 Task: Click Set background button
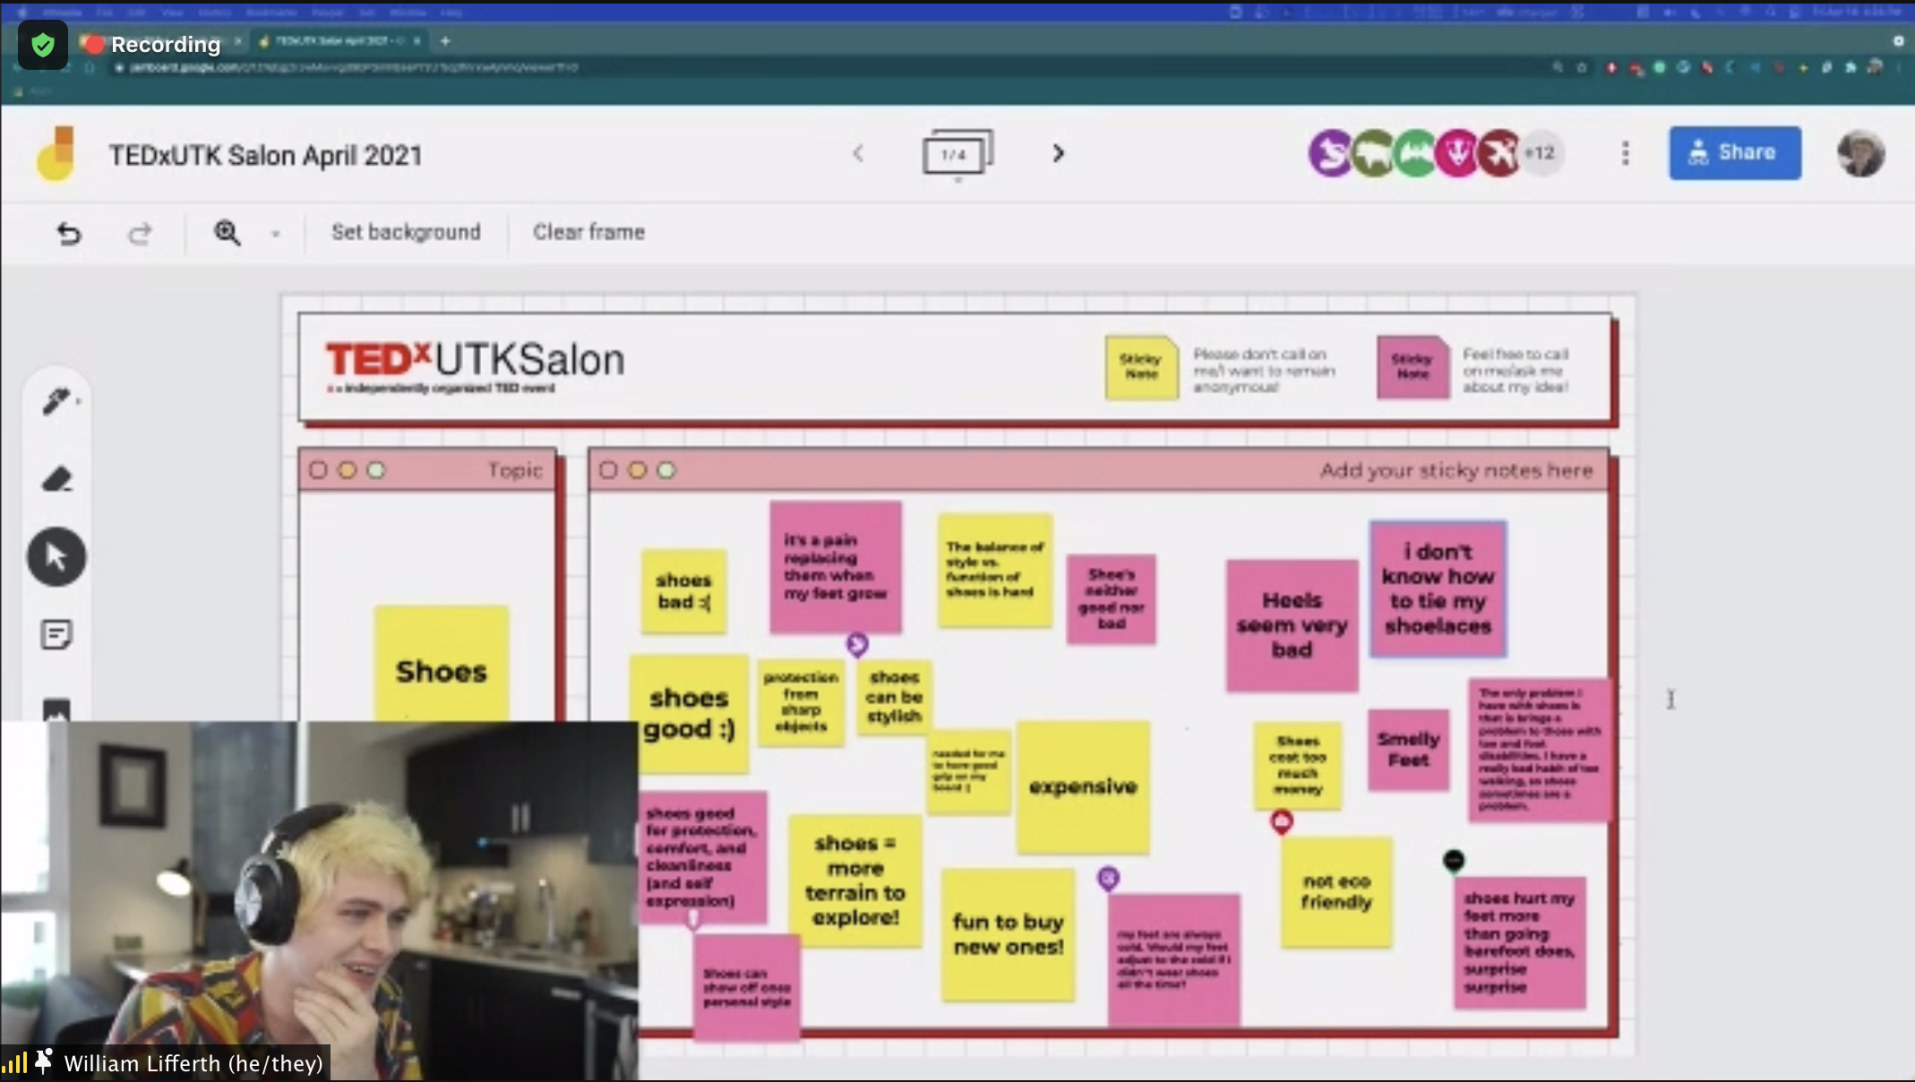click(x=405, y=232)
